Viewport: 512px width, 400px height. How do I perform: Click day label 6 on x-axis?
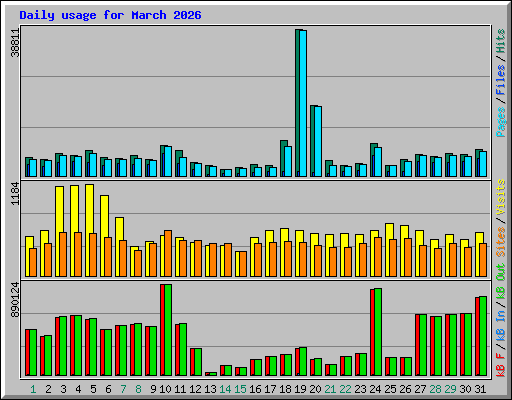108,389
